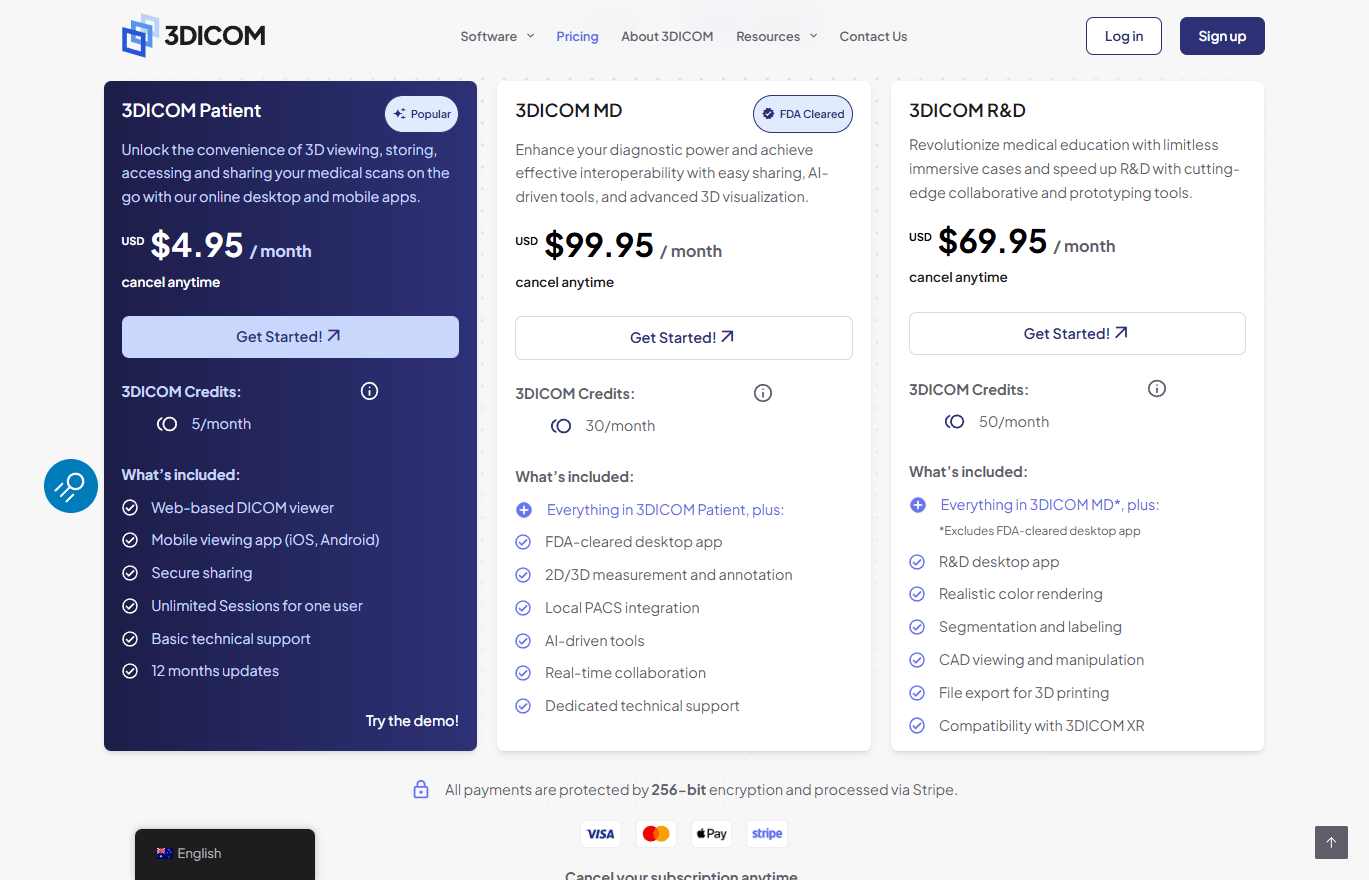
Task: Click the 3DICOM R&D plan title
Action: [967, 110]
